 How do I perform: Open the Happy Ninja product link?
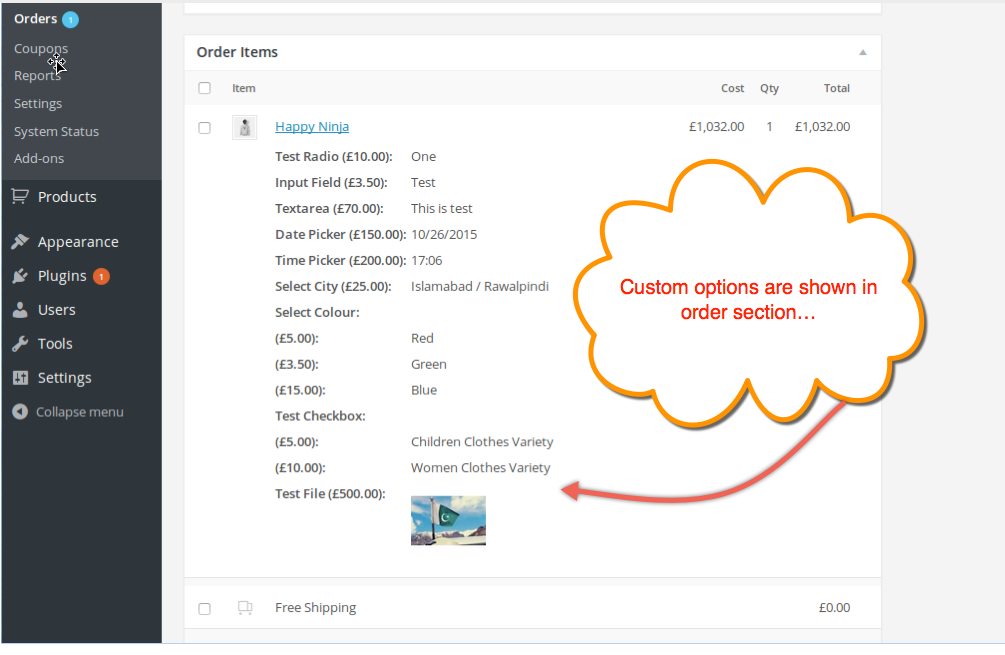[x=312, y=126]
